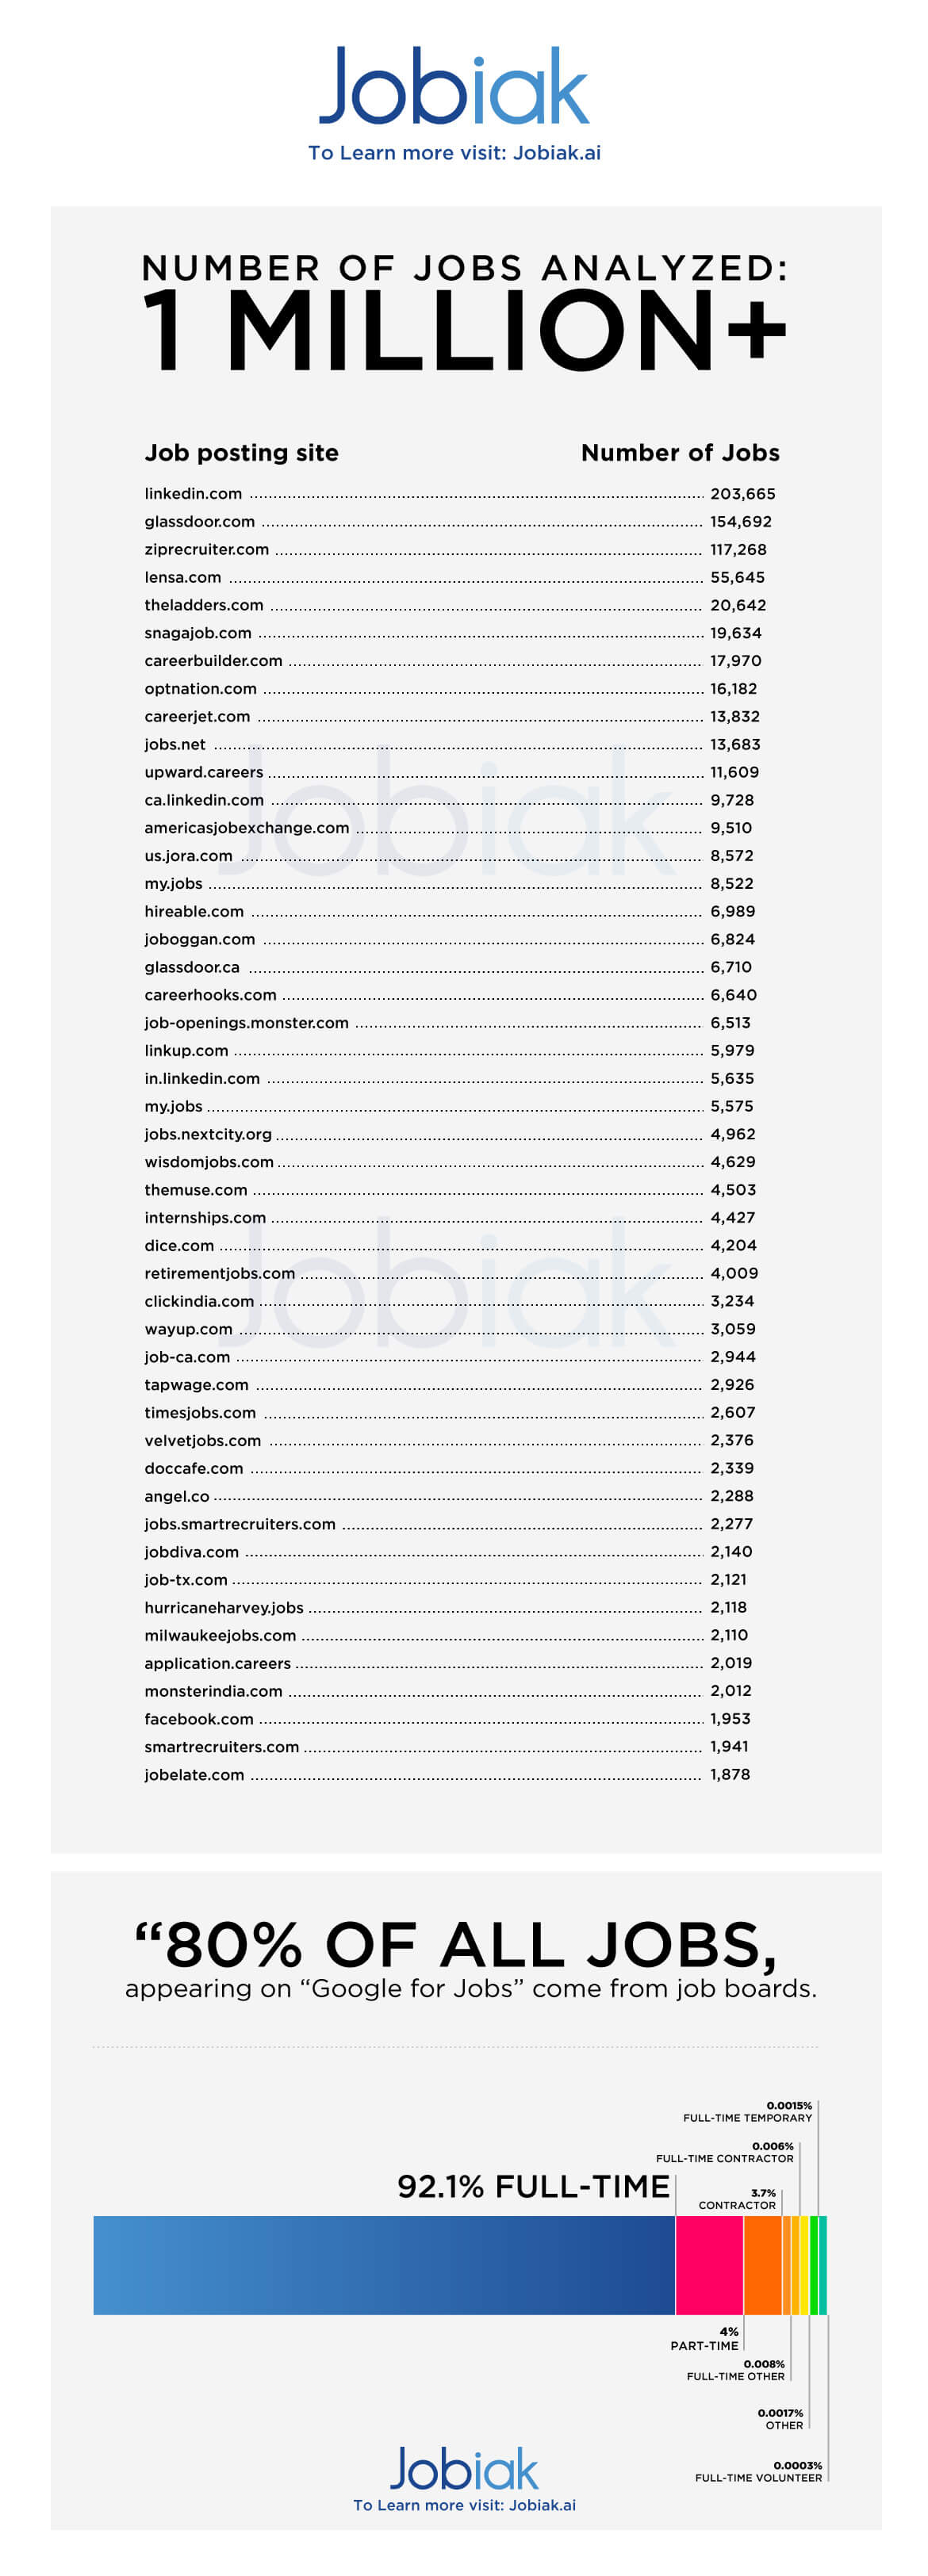Click the Jobiak logo in the footer
Image resolution: width=928 pixels, height=2576 pixels.
[464, 2470]
